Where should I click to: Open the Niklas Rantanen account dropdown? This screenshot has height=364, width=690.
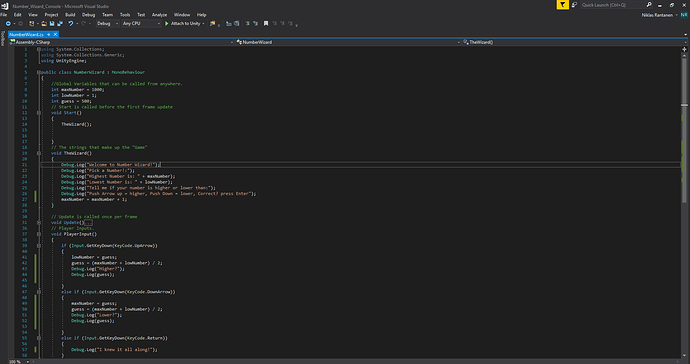click(659, 15)
